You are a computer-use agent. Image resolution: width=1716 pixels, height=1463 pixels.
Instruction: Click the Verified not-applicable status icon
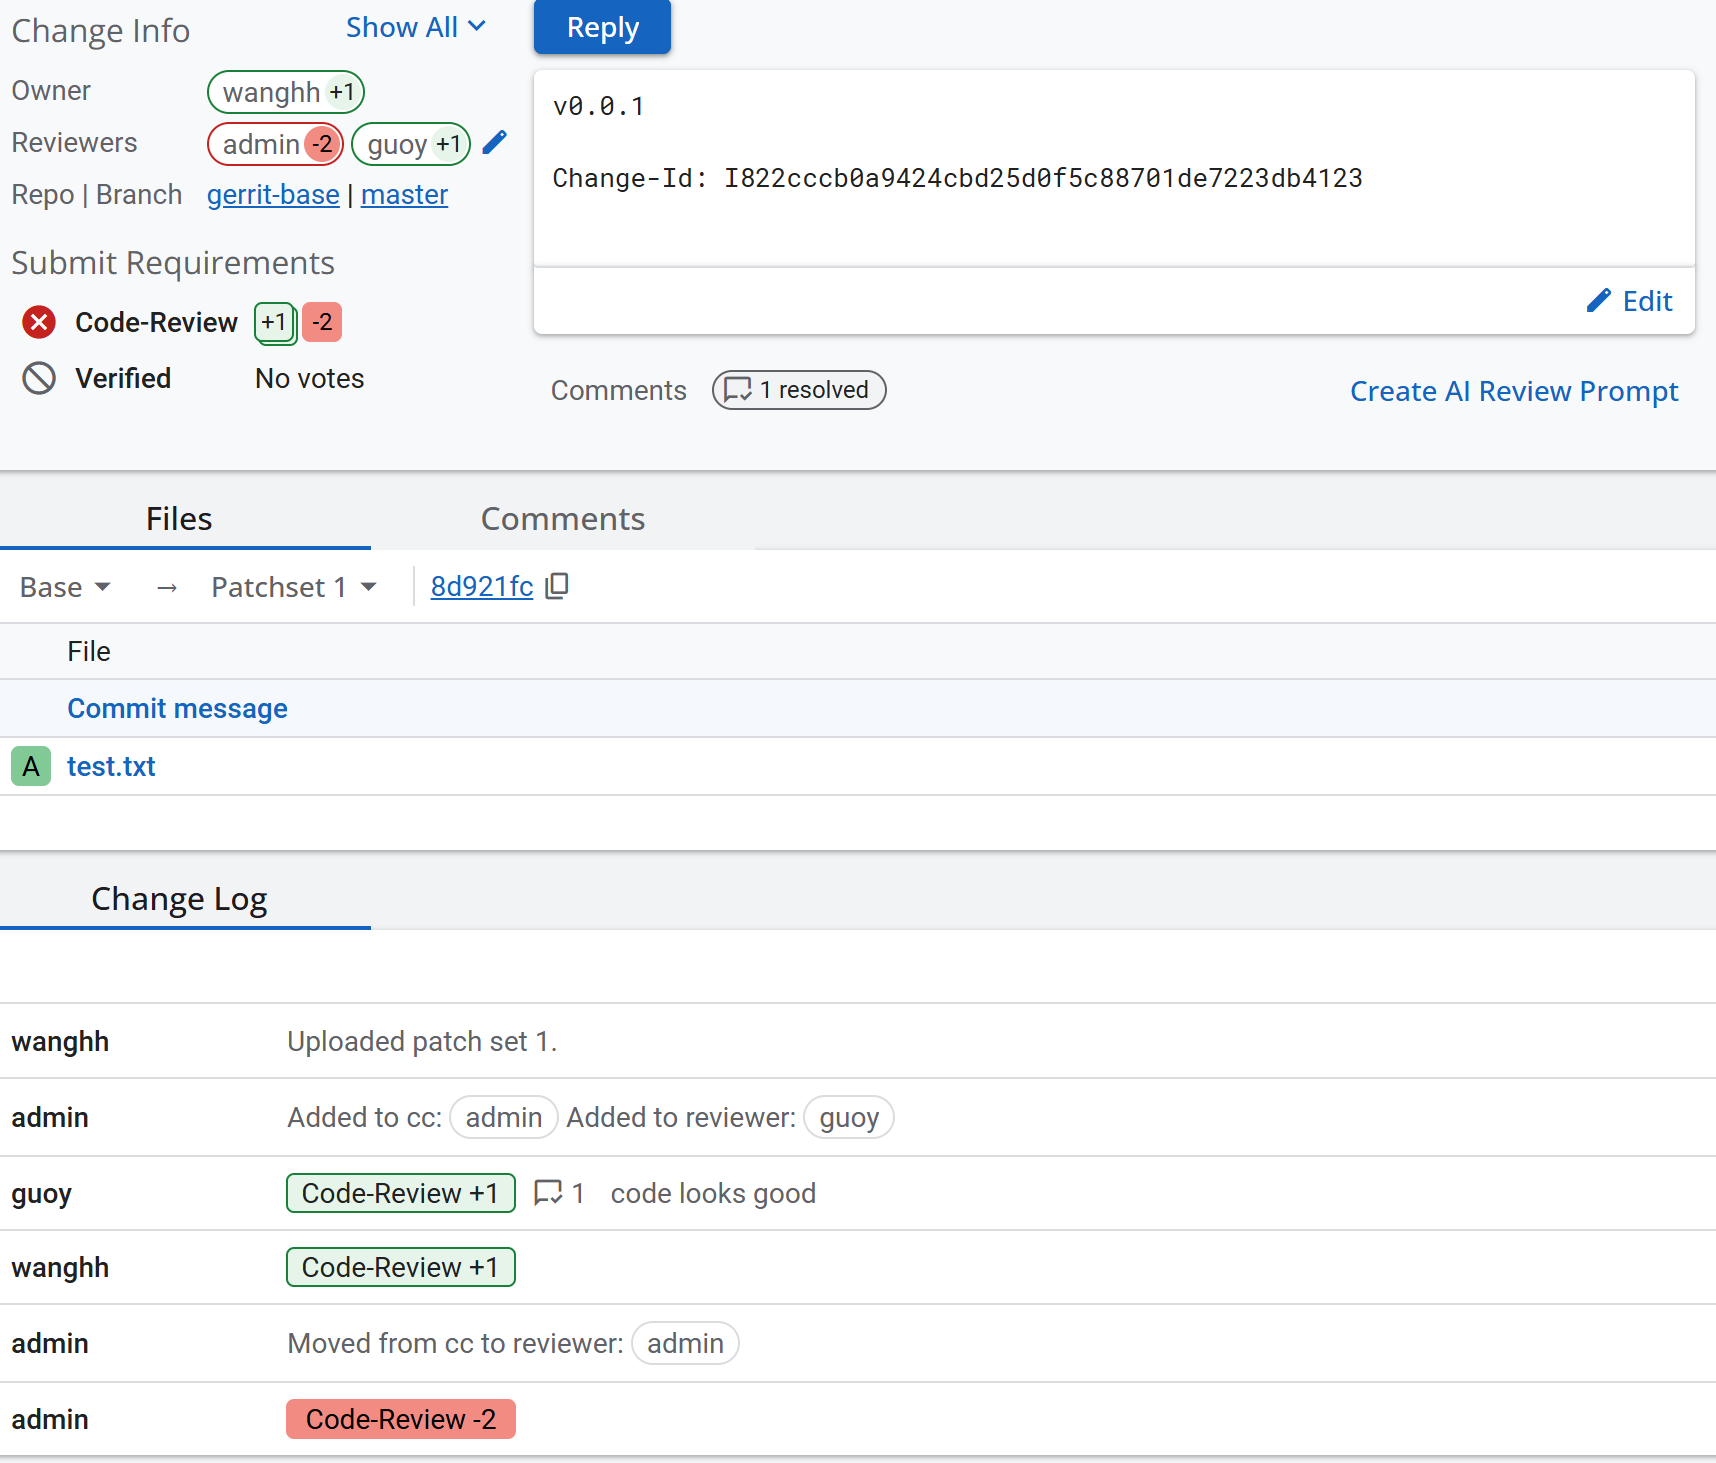pyautogui.click(x=39, y=378)
